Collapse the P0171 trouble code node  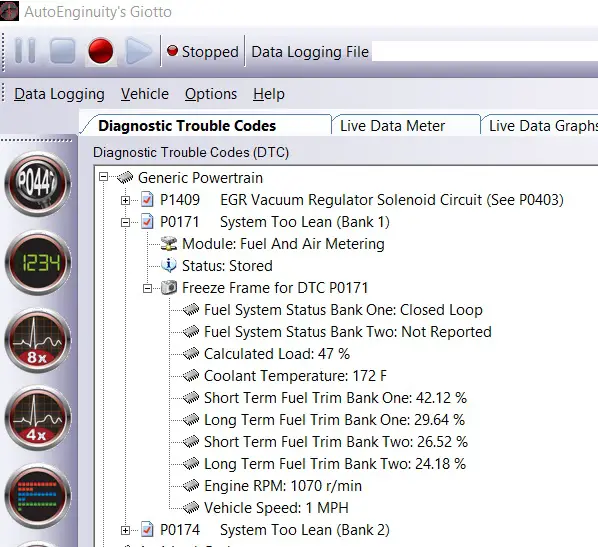[x=125, y=222]
